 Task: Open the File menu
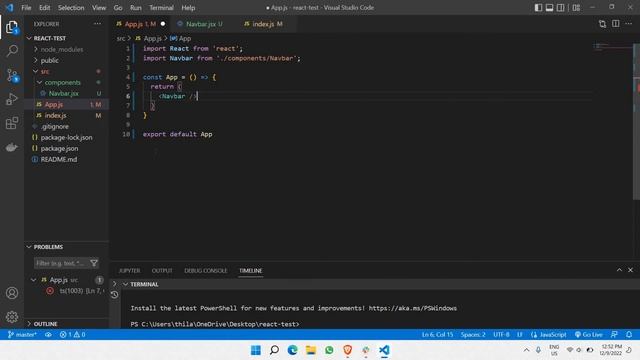coord(26,8)
